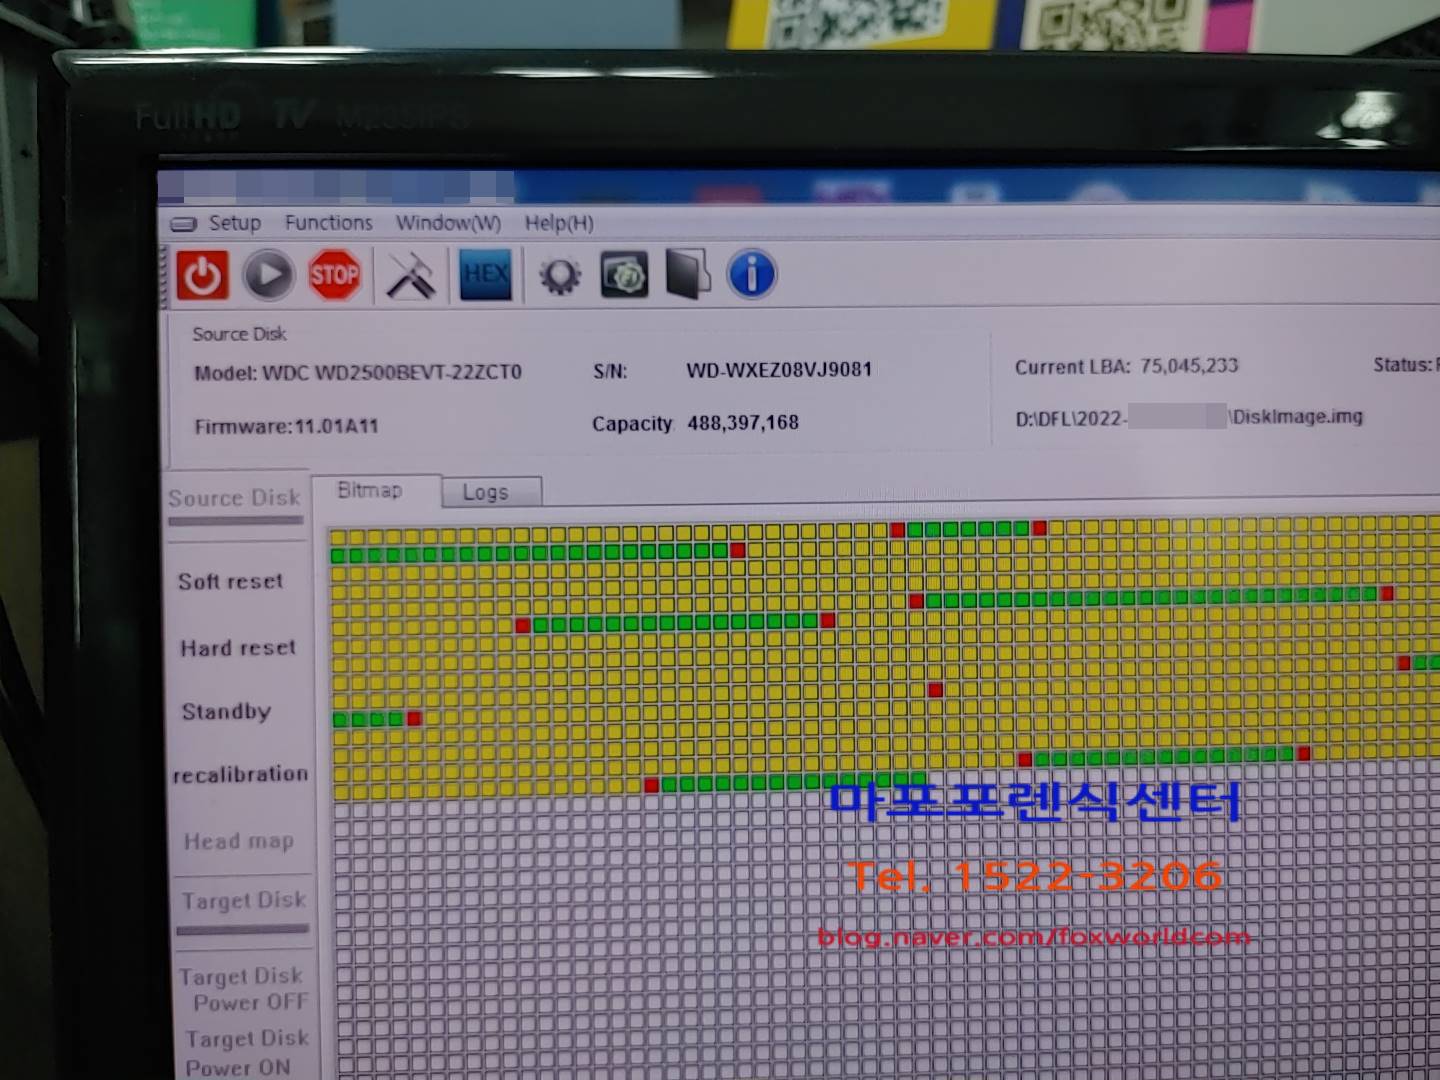Open the Head map option
Viewport: 1440px width, 1080px height.
[239, 841]
